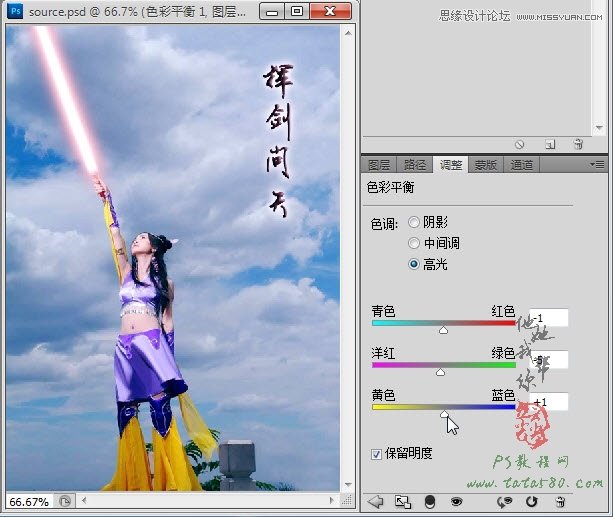The width and height of the screenshot is (613, 517).
Task: Click the new item icon in upper panel
Action: [x=550, y=145]
